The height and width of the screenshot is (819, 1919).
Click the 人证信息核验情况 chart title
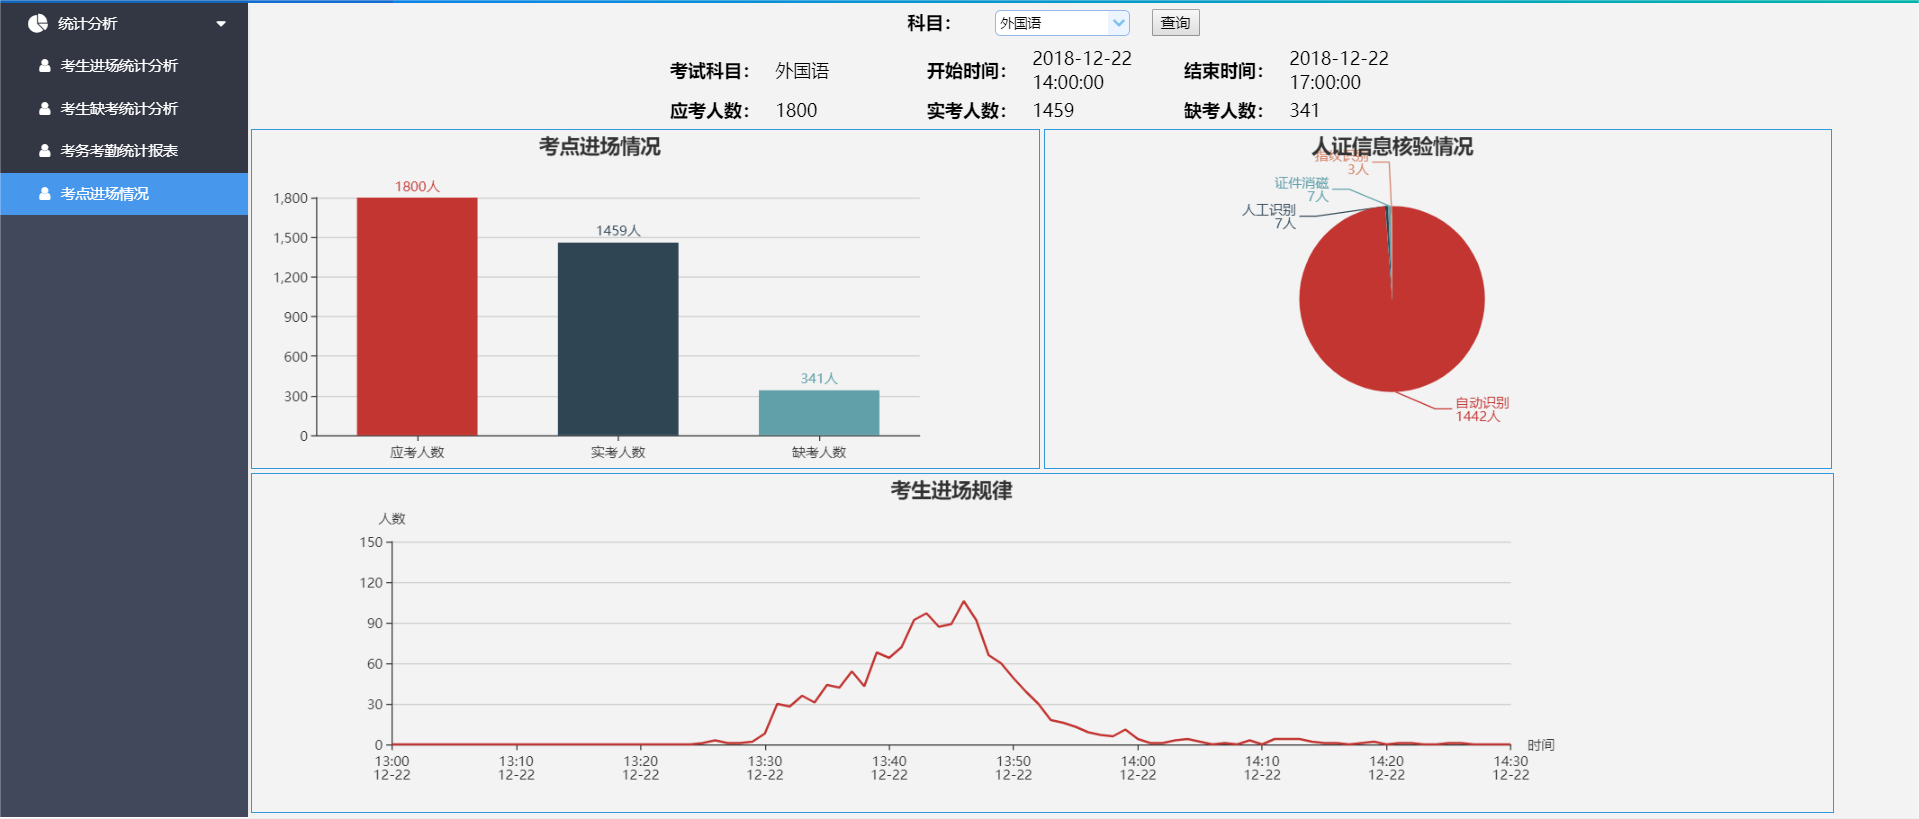click(1392, 147)
